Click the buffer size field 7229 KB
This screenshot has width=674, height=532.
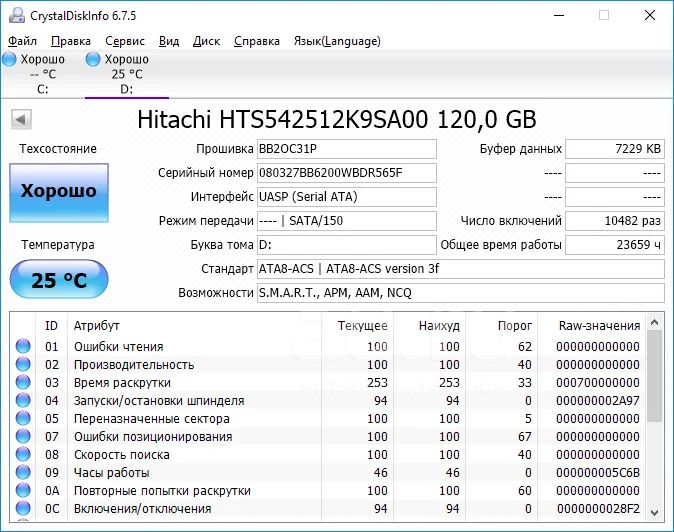pyautogui.click(x=615, y=149)
